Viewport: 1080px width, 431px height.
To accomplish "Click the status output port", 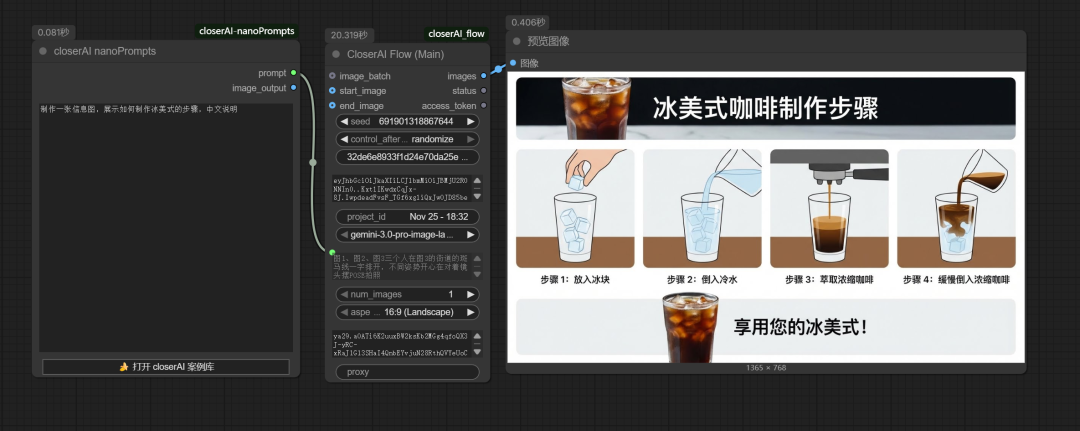I will 484,91.
